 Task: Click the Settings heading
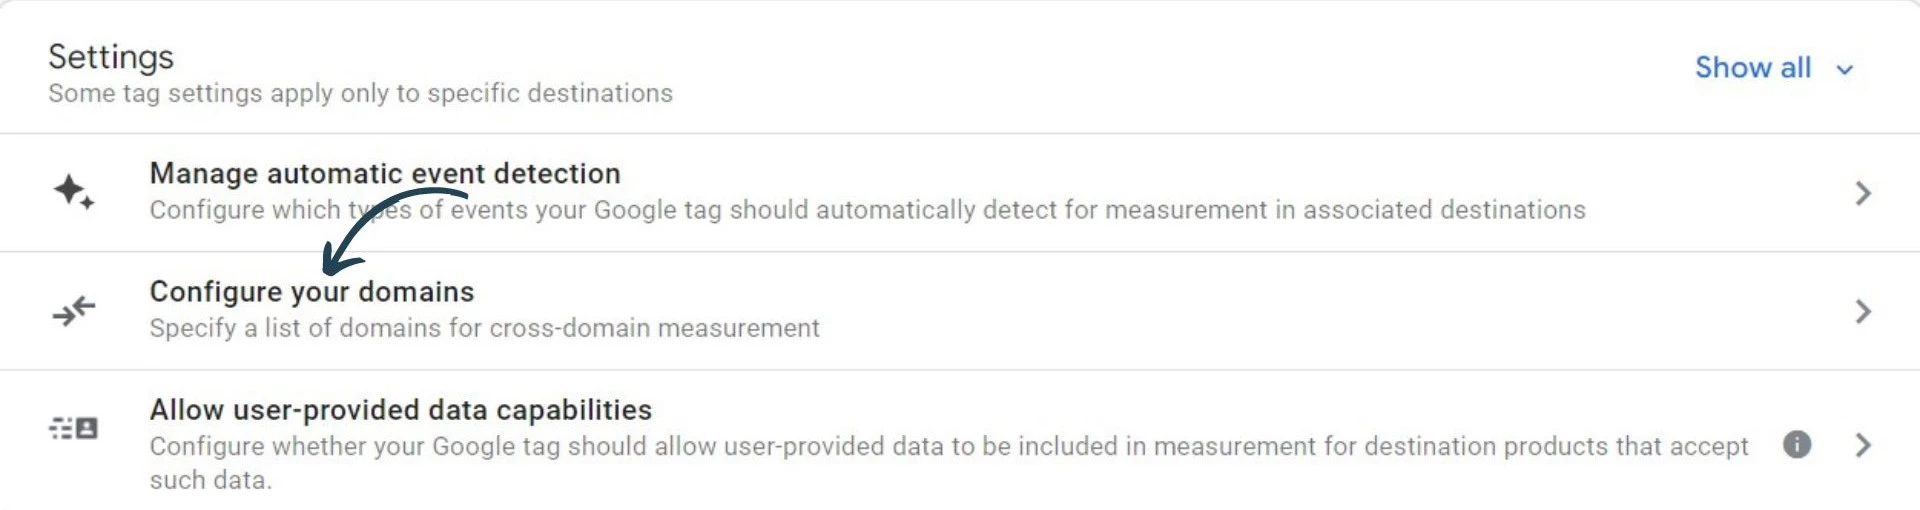111,57
